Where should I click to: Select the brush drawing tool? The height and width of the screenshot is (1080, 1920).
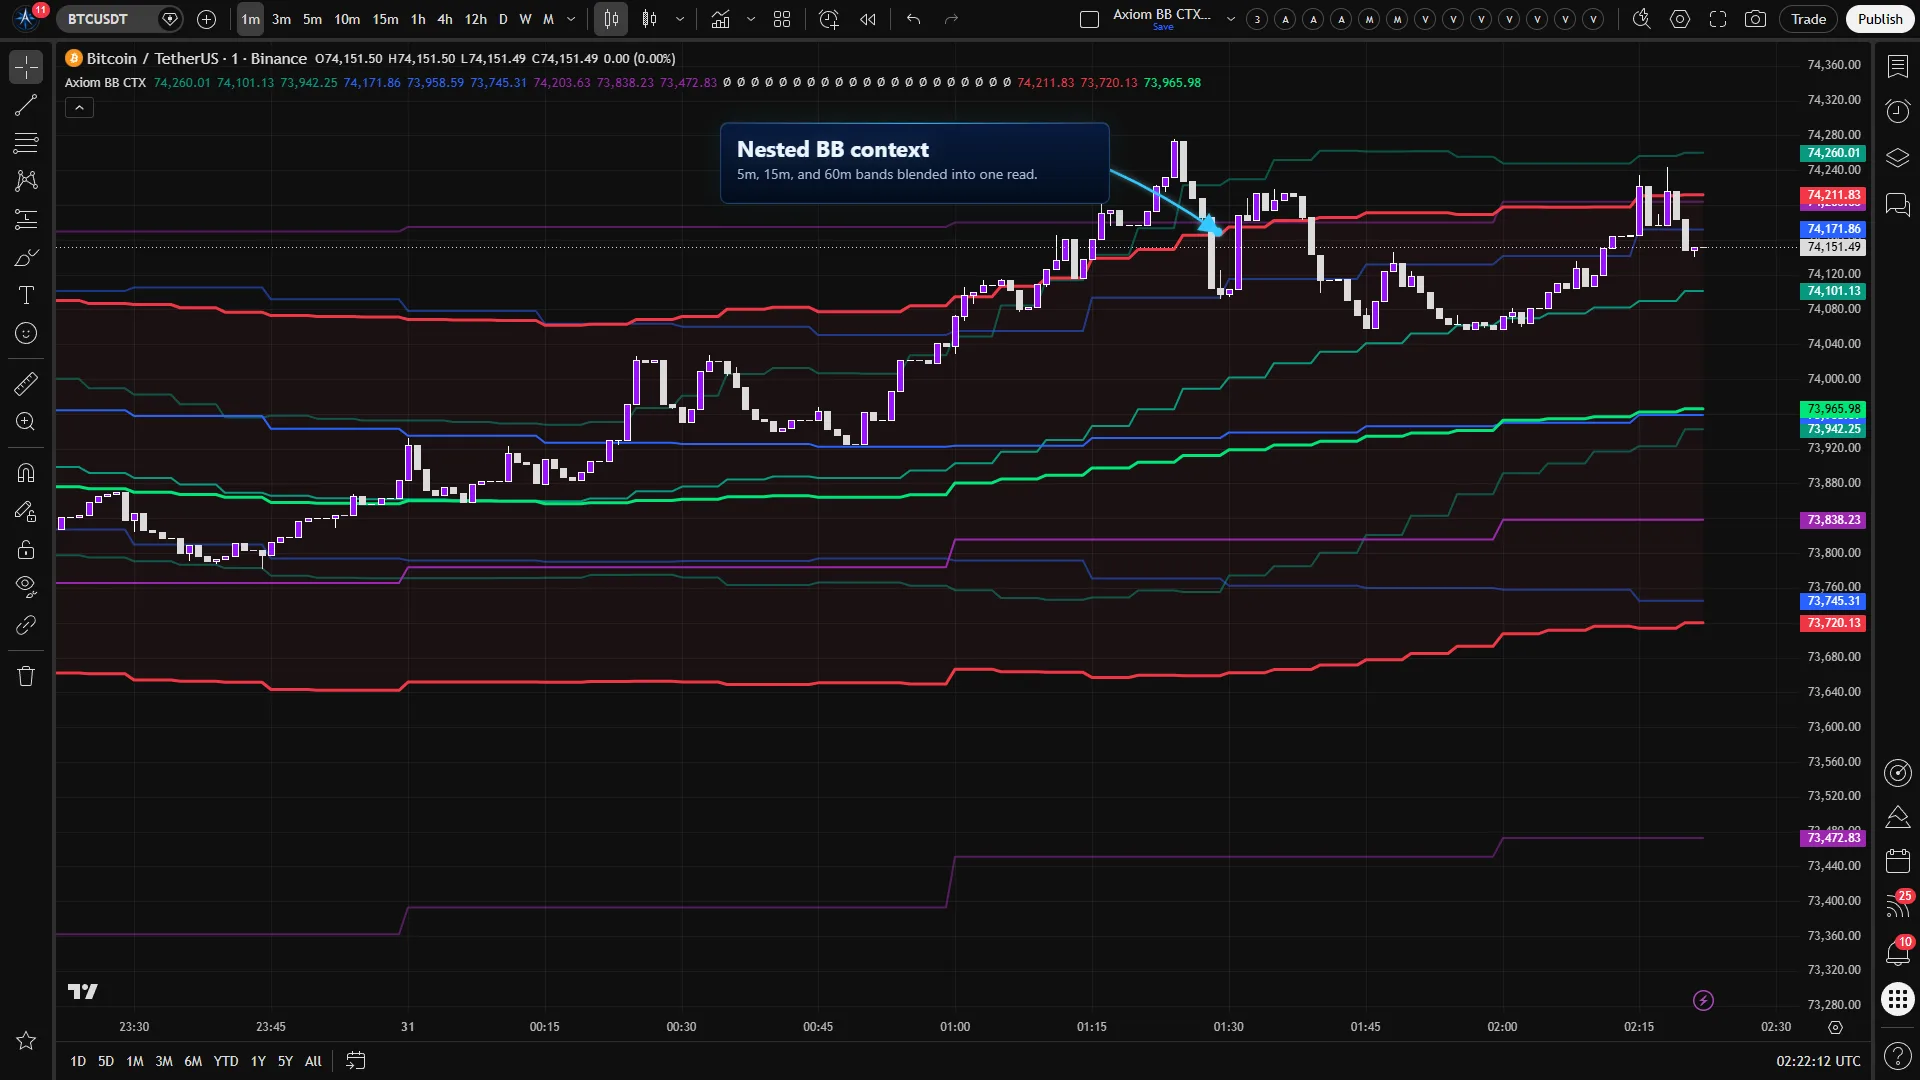26,258
